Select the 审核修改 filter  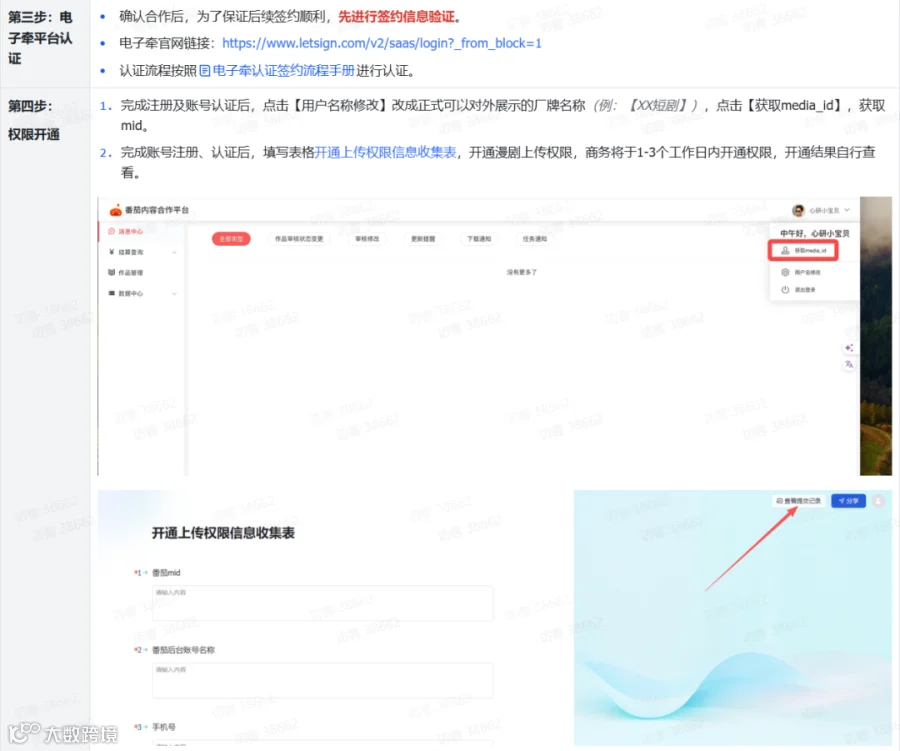click(367, 239)
